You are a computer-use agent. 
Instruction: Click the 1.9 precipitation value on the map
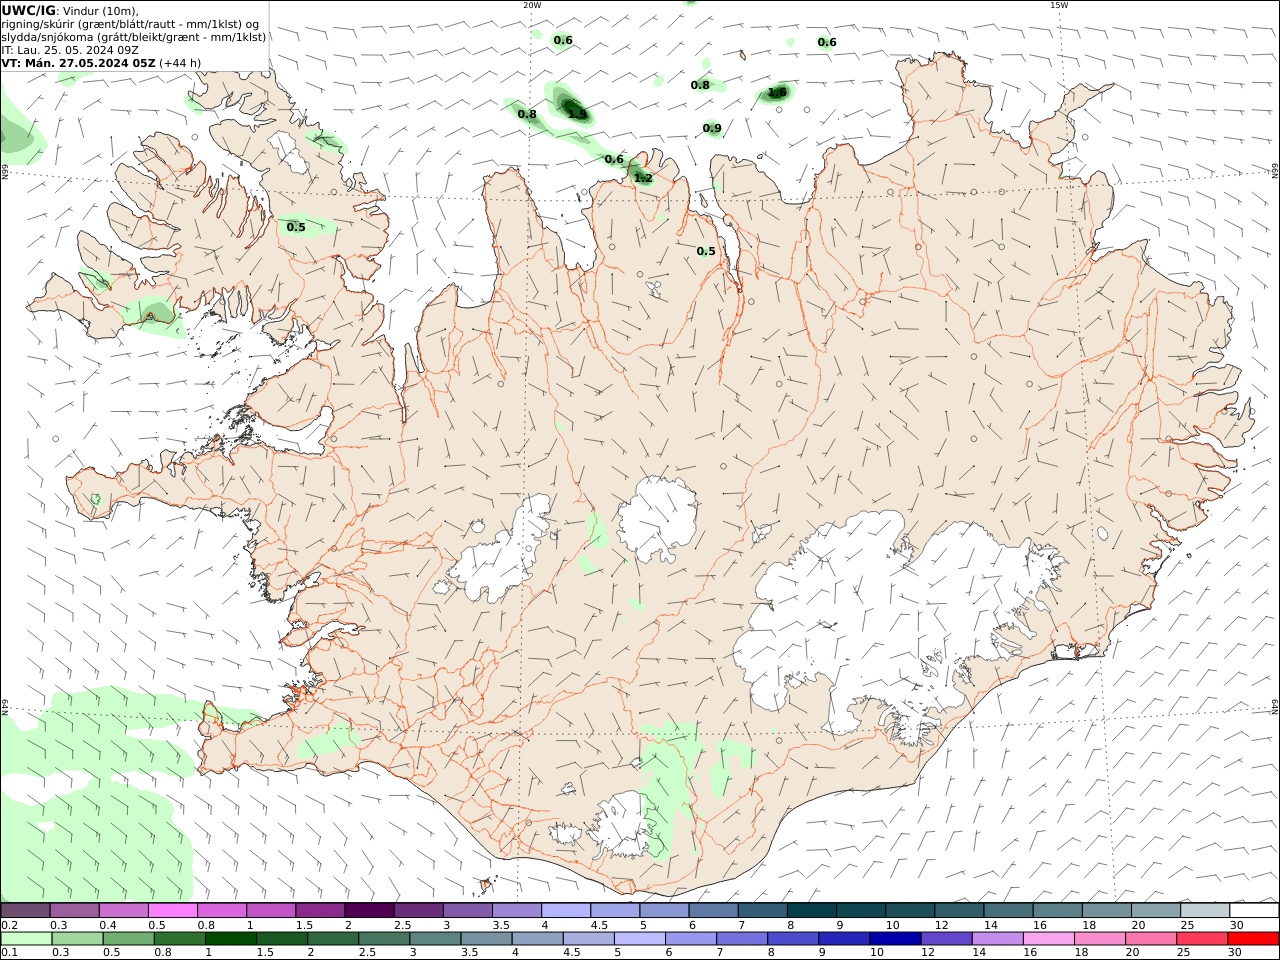click(x=577, y=114)
